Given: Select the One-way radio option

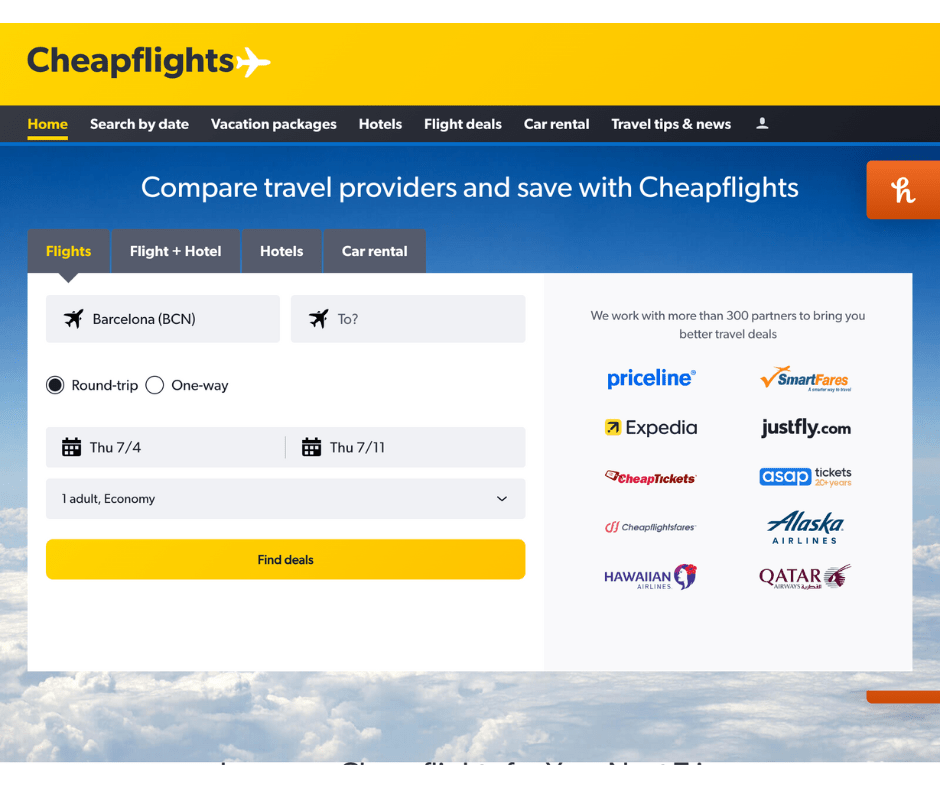Looking at the screenshot, I should (155, 385).
